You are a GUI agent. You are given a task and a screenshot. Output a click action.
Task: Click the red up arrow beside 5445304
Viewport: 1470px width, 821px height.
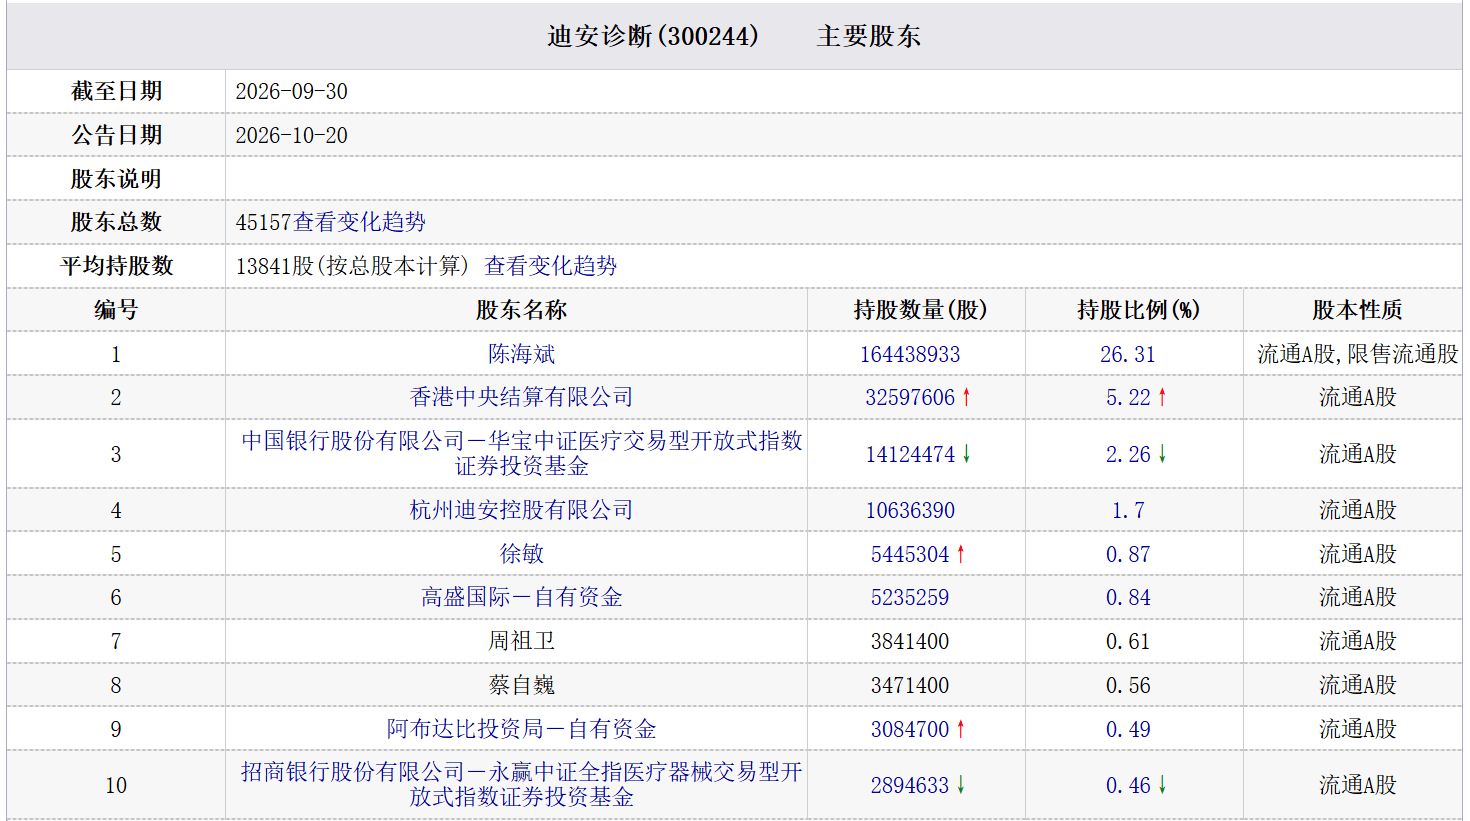point(960,554)
